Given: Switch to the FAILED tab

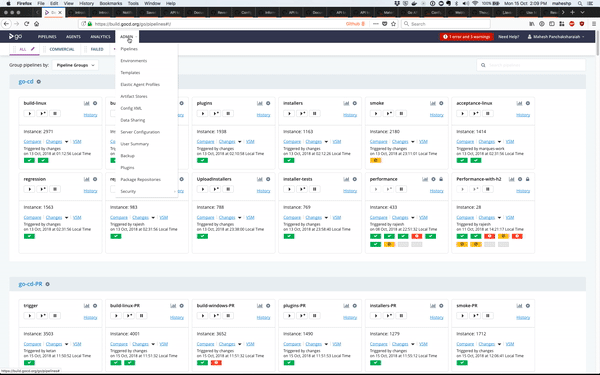Looking at the screenshot, I should coord(97,49).
